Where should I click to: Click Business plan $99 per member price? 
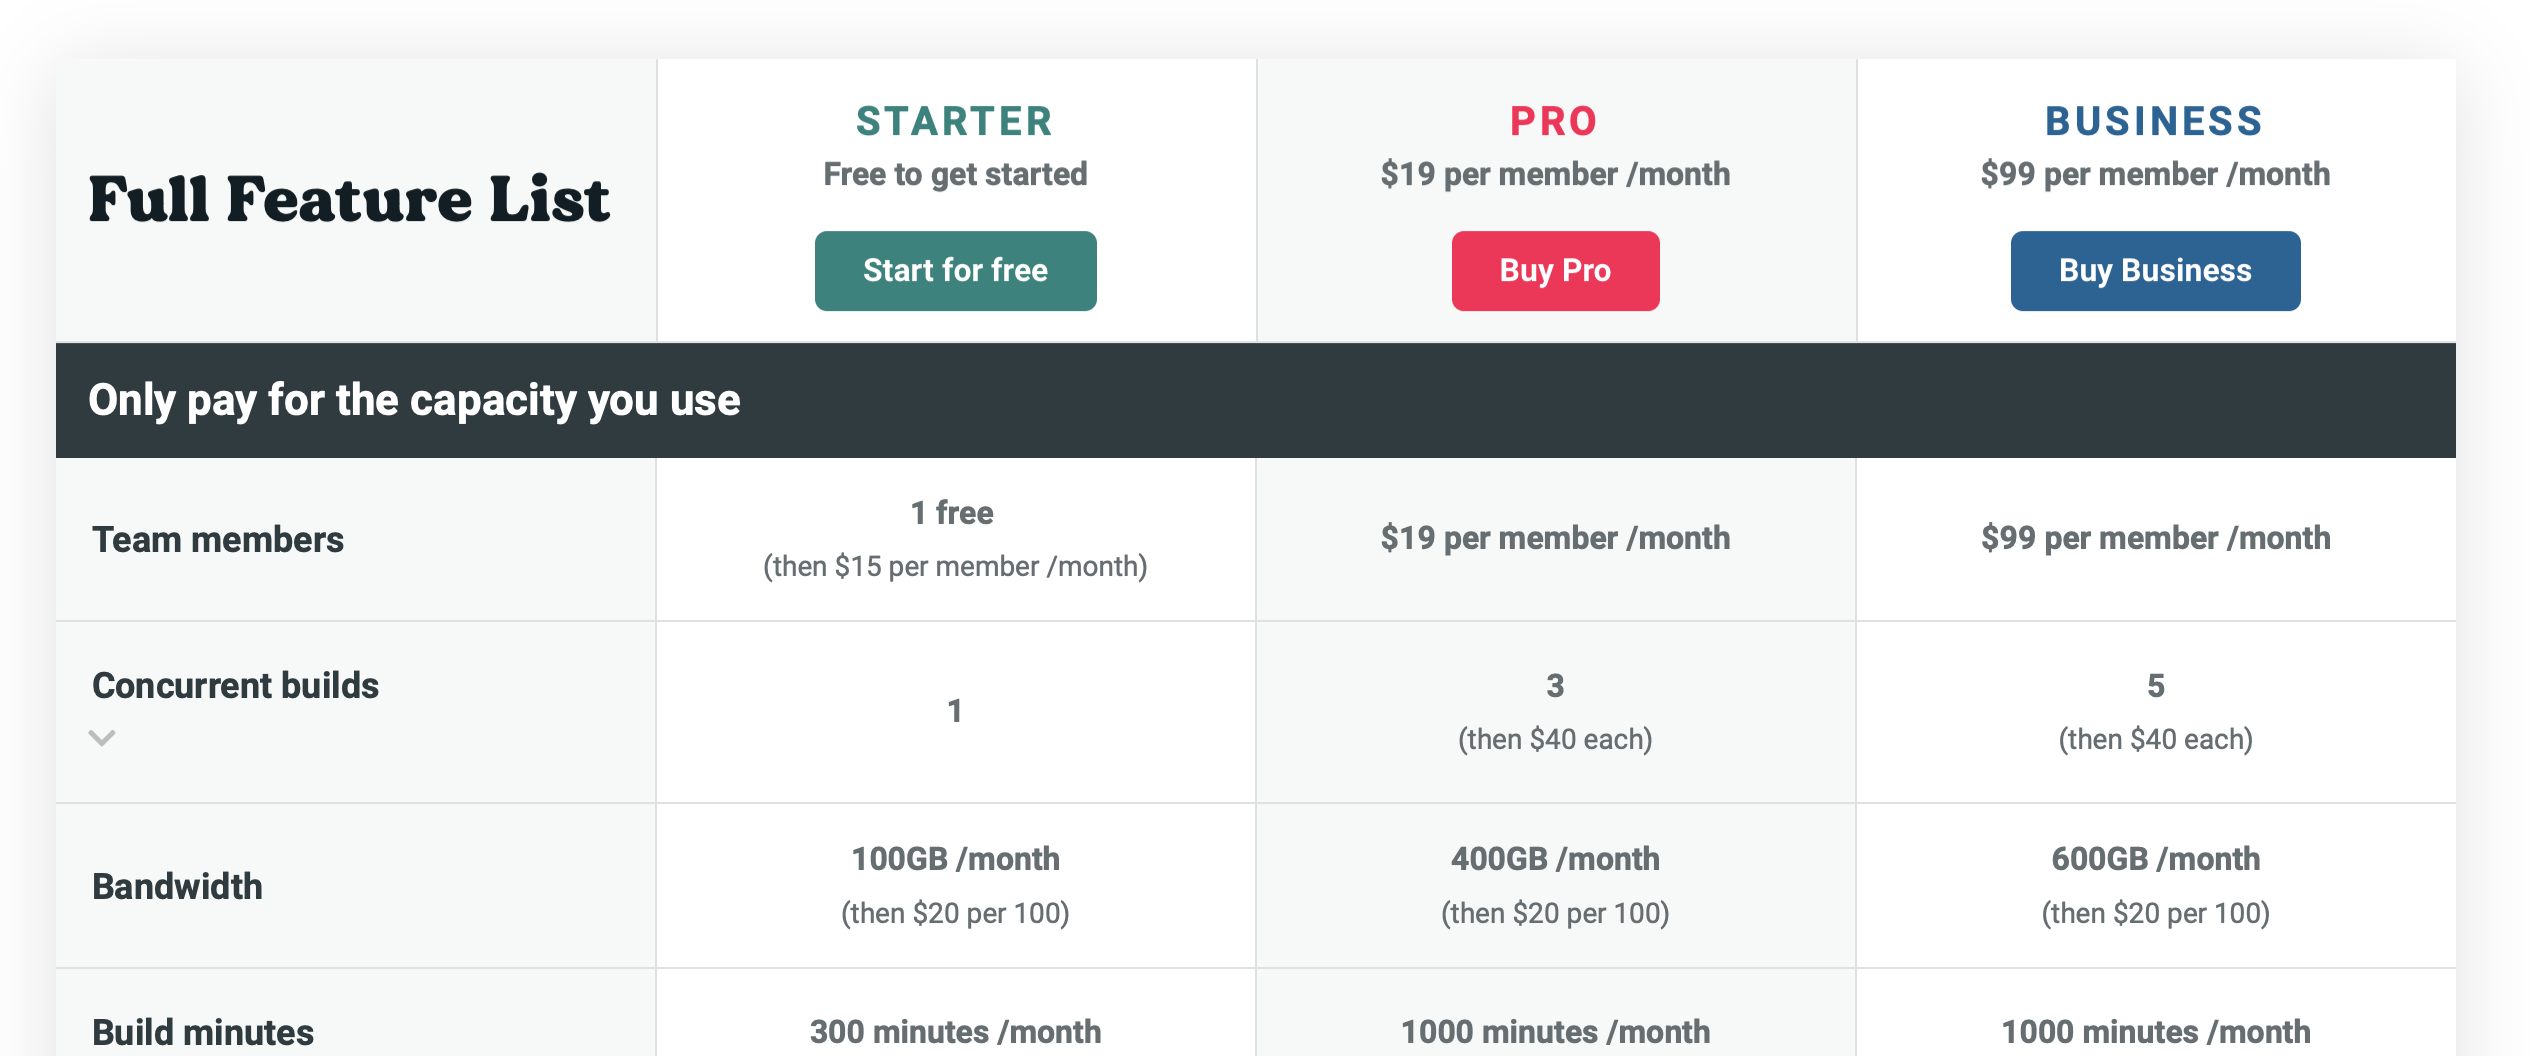[2155, 172]
